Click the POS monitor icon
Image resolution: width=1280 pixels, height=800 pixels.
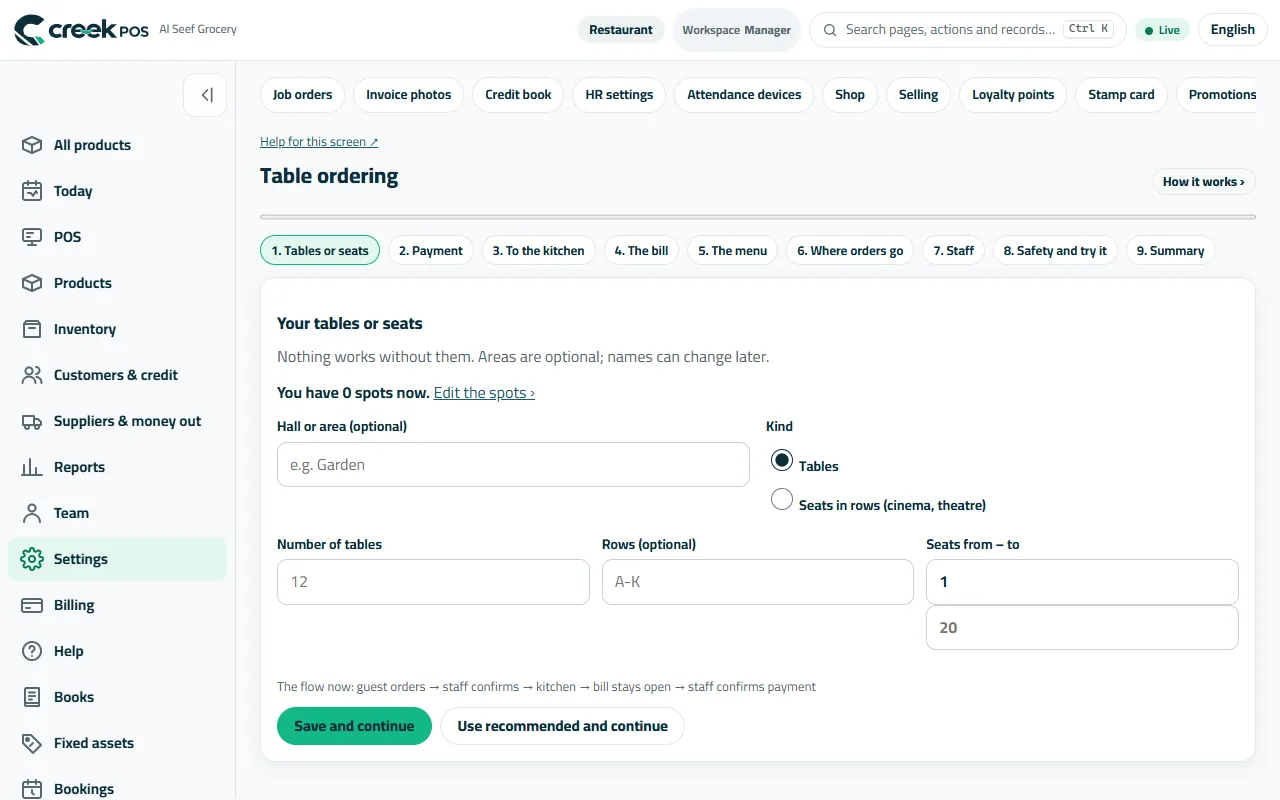(32, 237)
